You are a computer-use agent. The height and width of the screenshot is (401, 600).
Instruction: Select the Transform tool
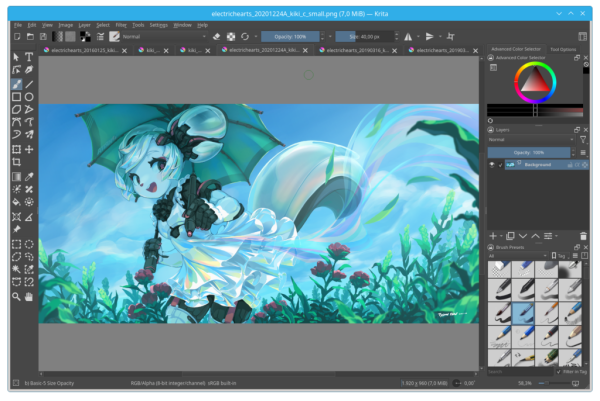pos(16,149)
